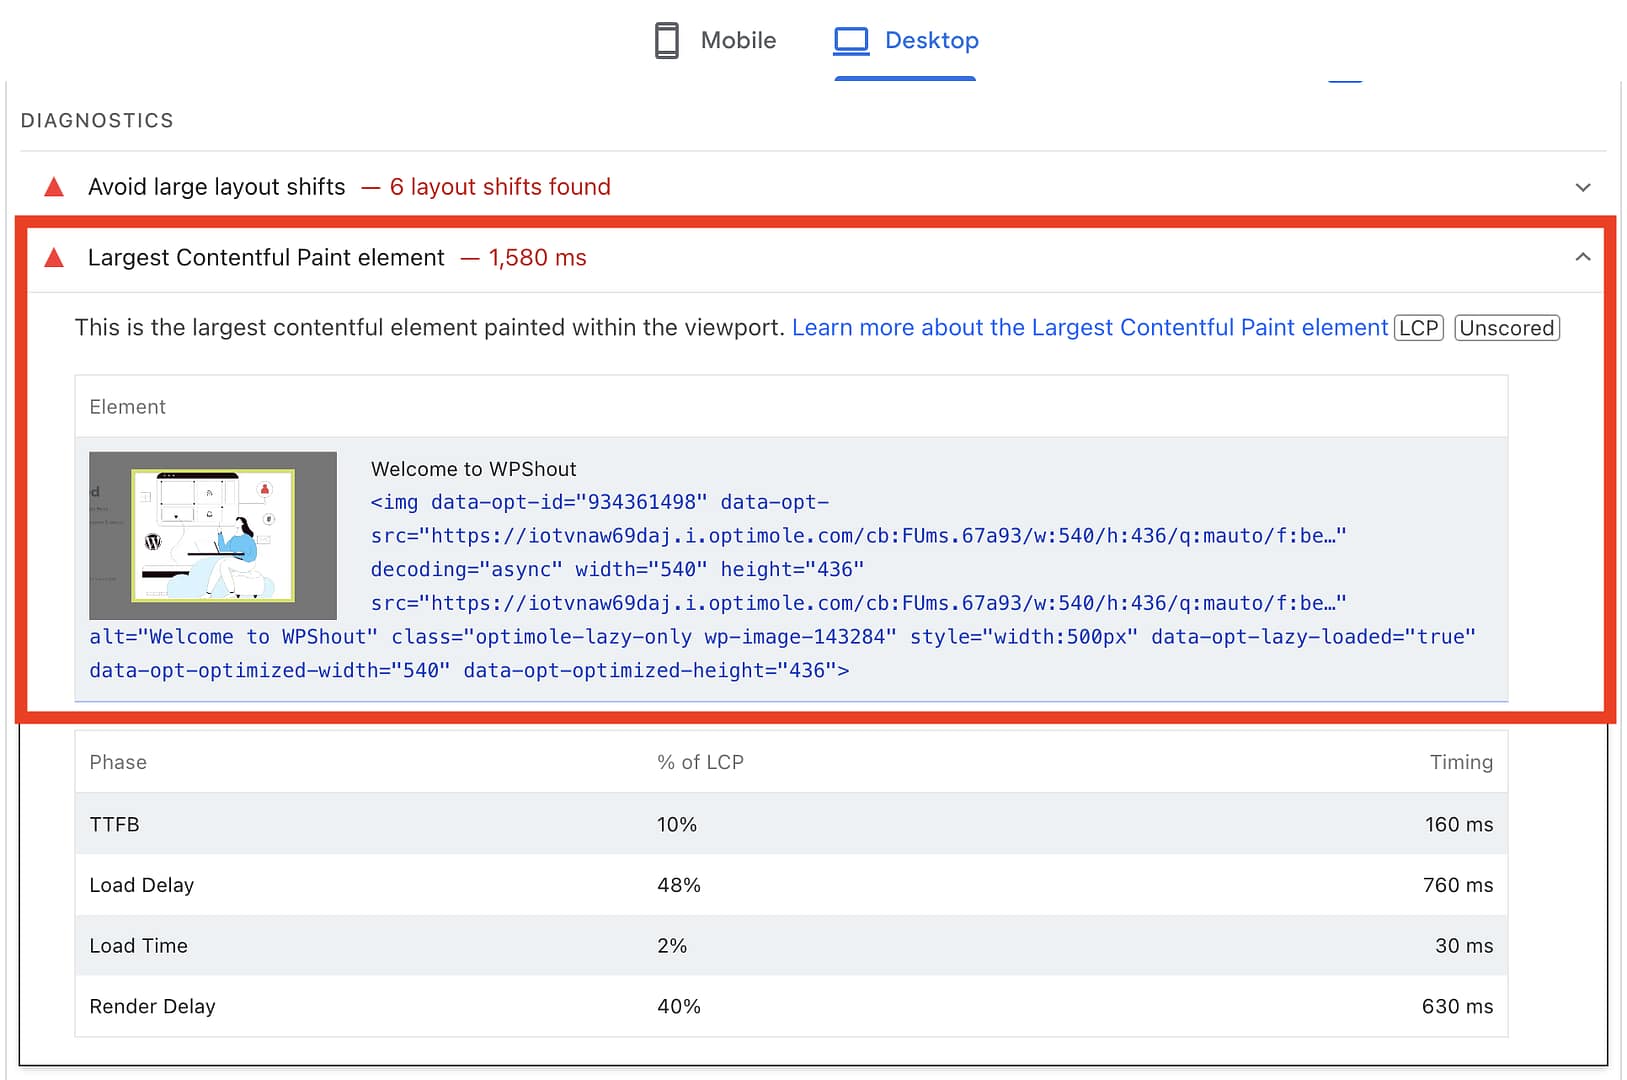Select the Desktop tab label
The image size is (1627, 1080).
(931, 41)
